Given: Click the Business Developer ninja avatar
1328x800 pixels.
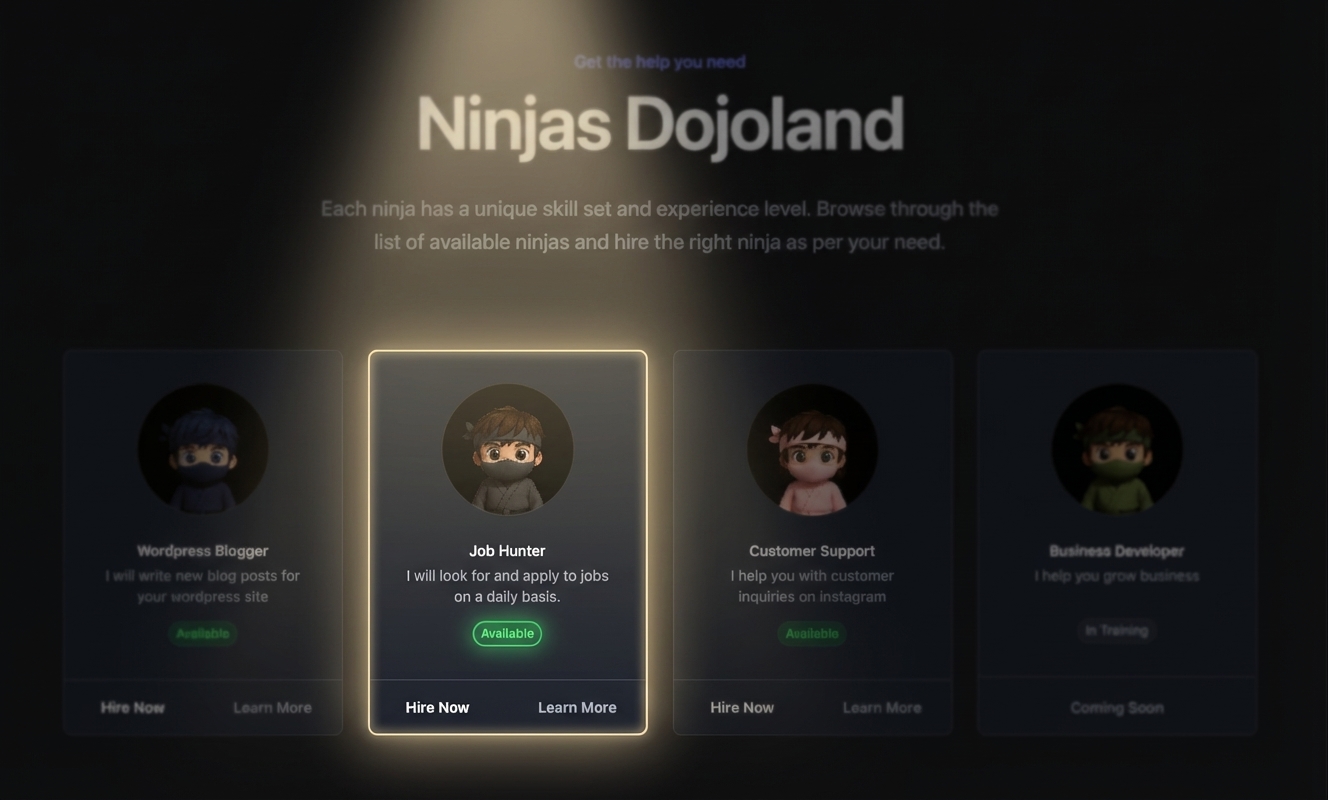Looking at the screenshot, I should tap(1117, 449).
